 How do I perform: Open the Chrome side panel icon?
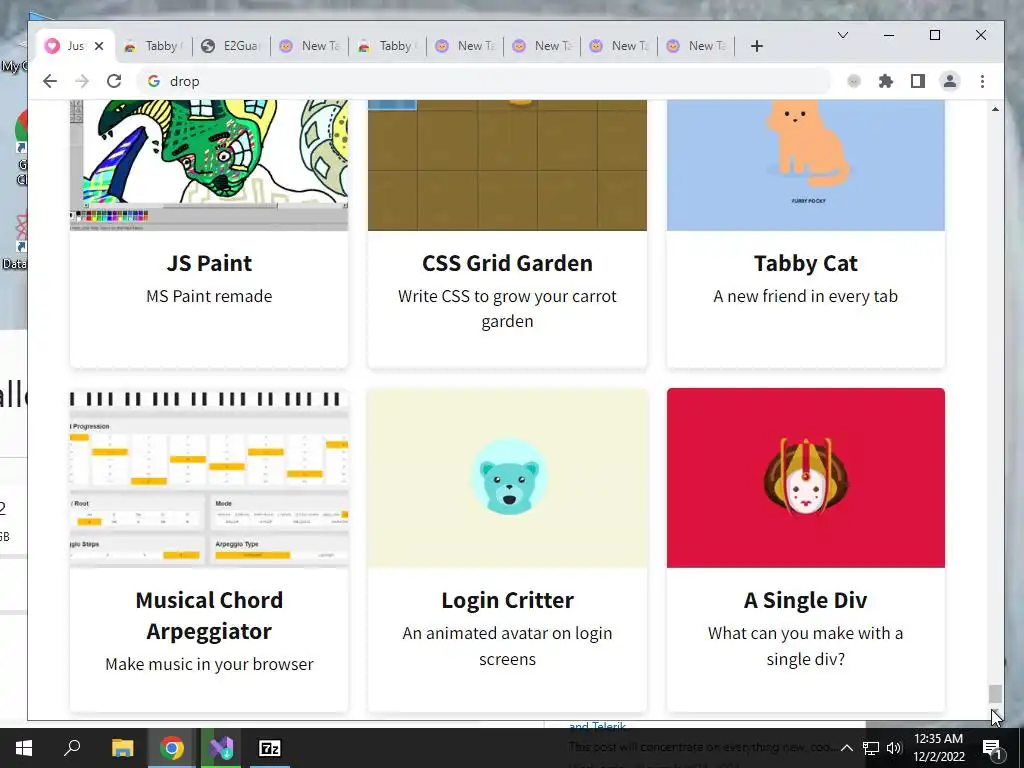tap(918, 81)
